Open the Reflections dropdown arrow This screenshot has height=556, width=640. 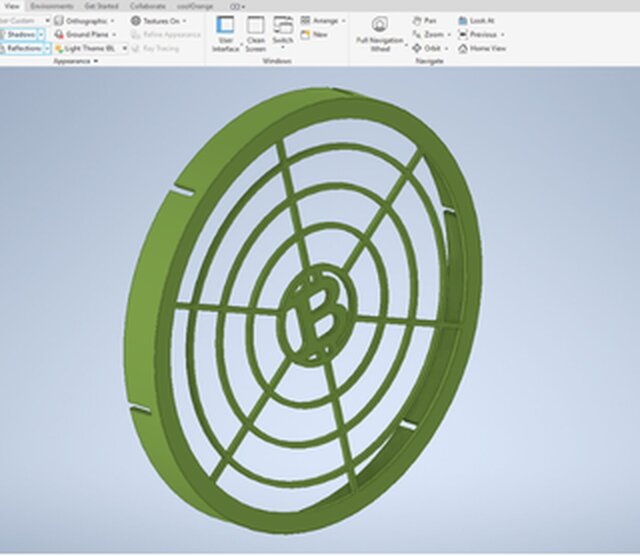tap(47, 48)
